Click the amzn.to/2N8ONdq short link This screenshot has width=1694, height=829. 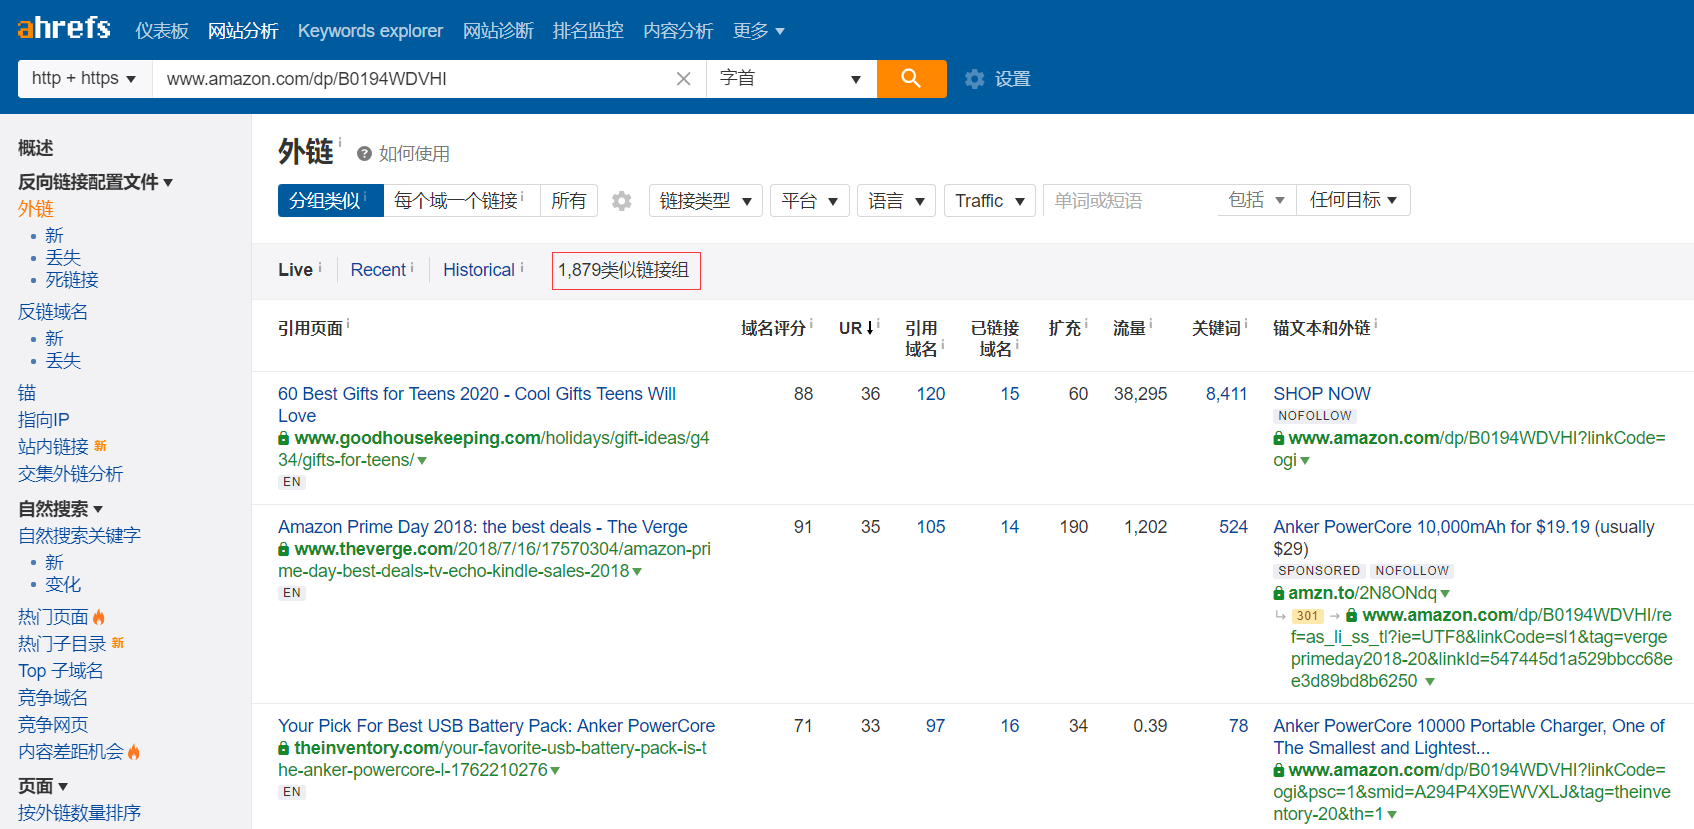(x=1362, y=593)
